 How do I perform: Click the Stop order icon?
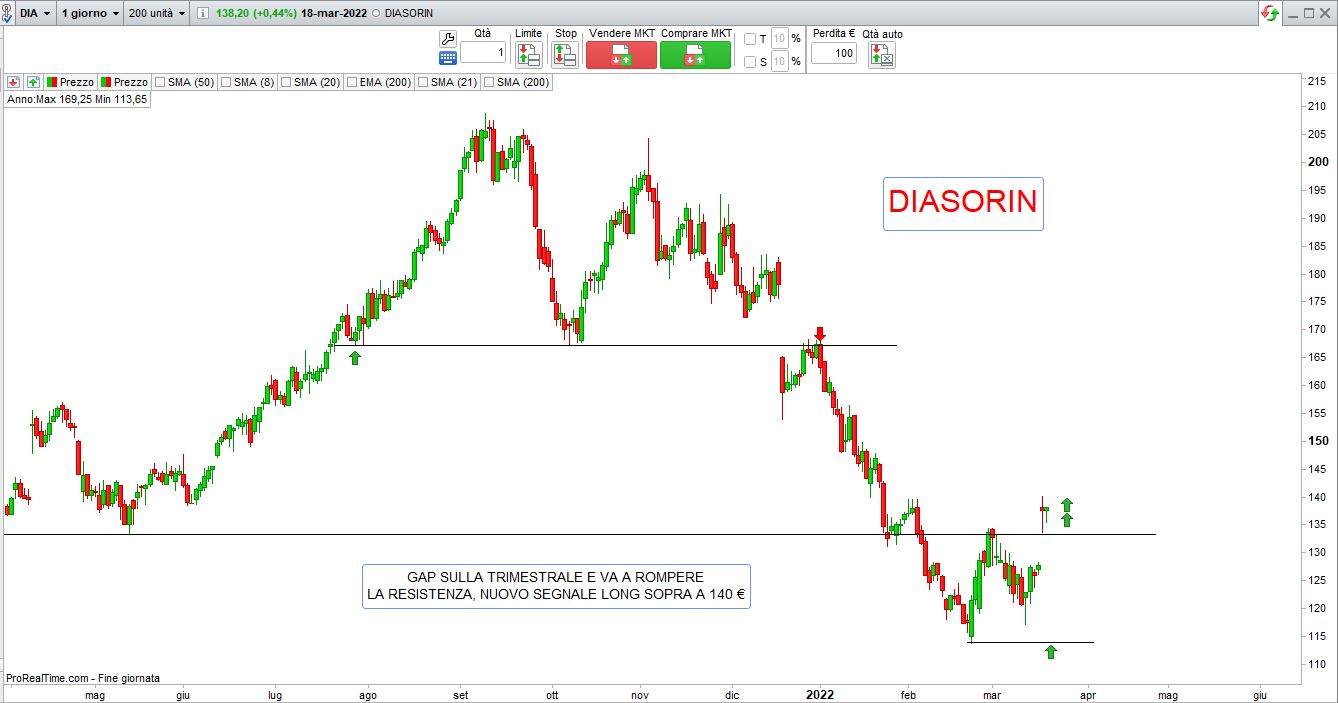point(565,55)
